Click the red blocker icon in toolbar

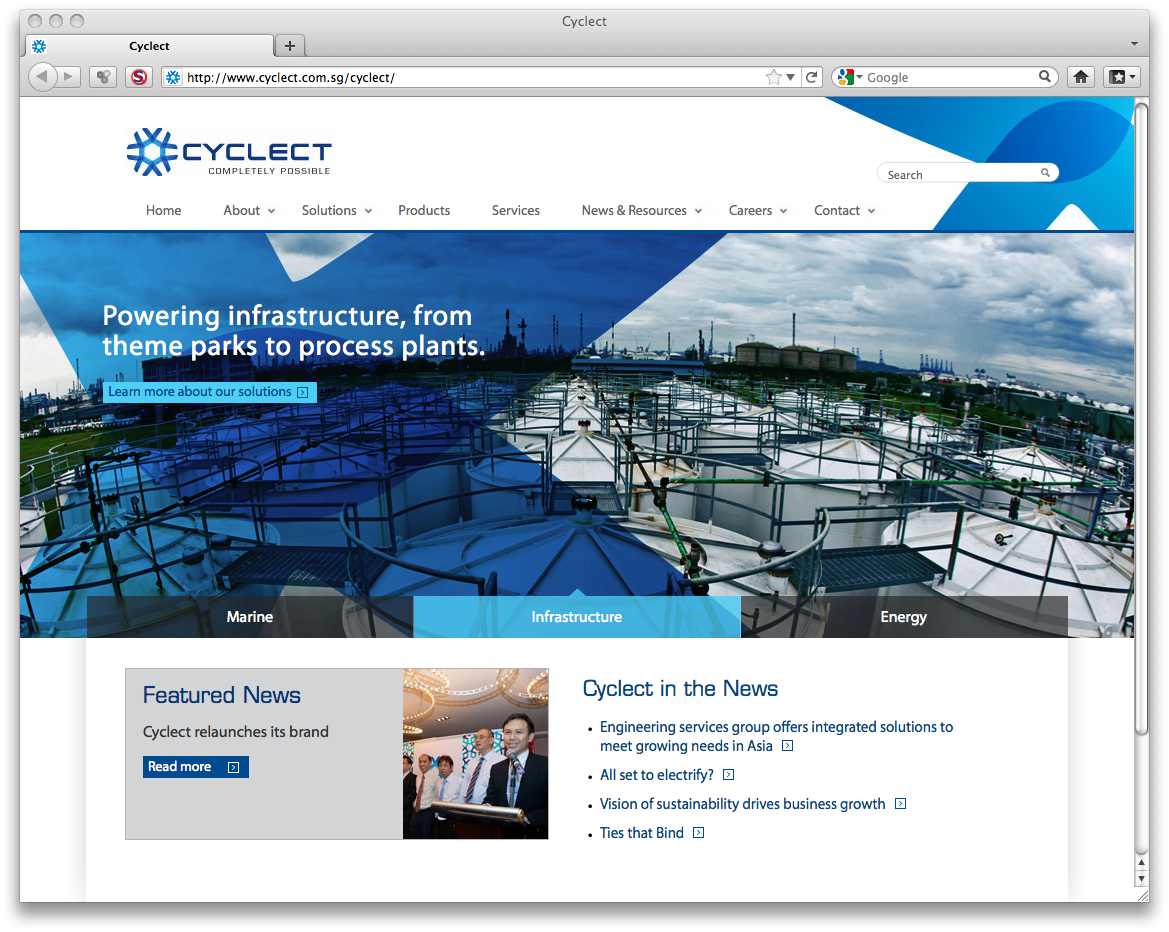coord(138,77)
